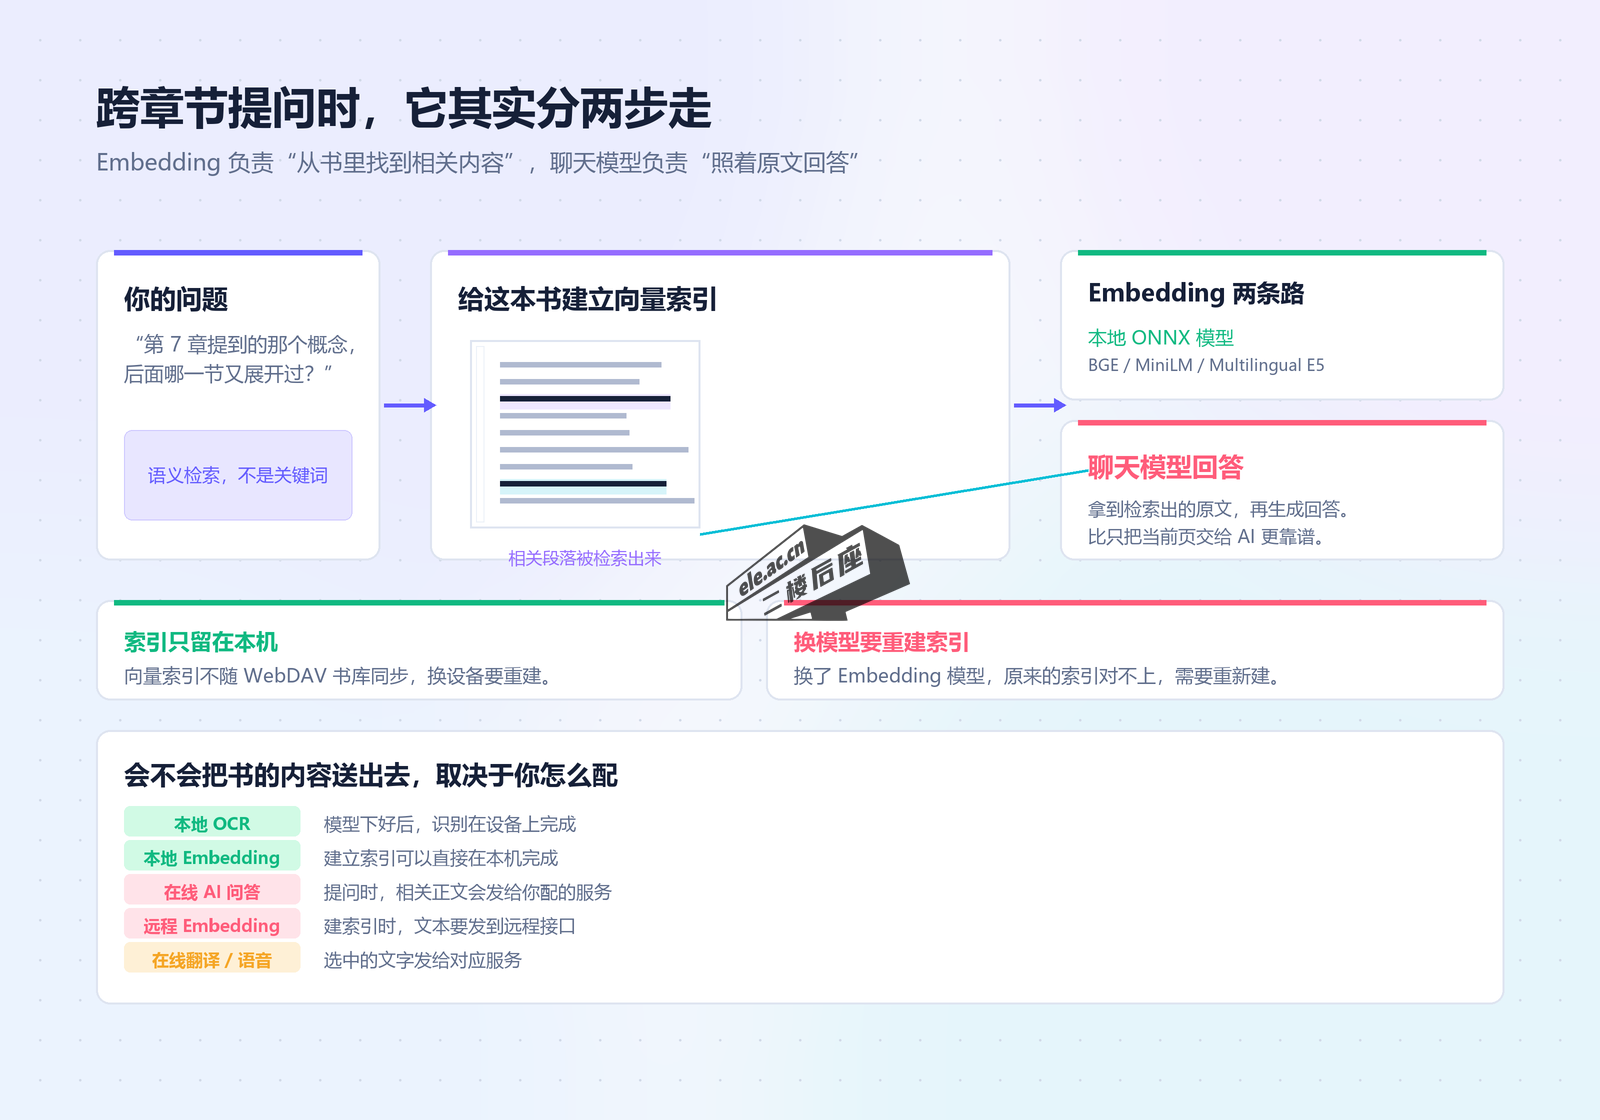This screenshot has width=1600, height=1120.
Task: Click the Embedding 两条路 heading
Action: point(1196,293)
